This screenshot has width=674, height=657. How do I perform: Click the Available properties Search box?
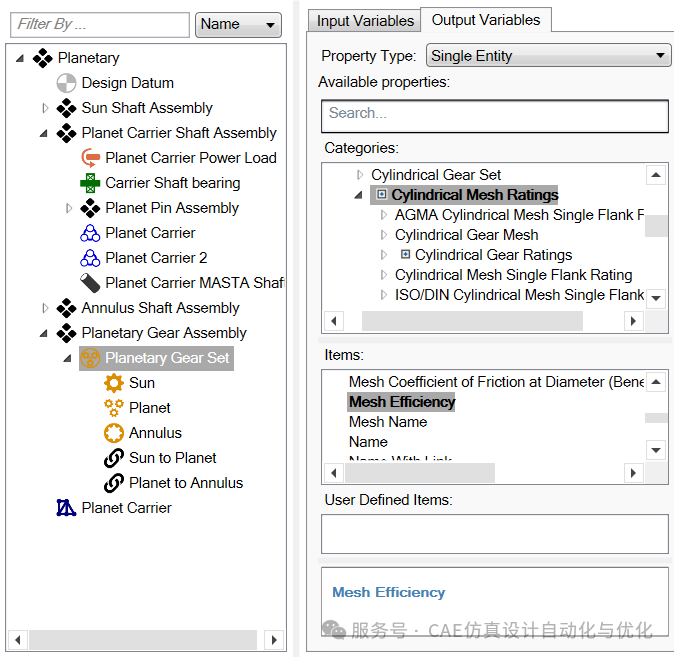pos(495,116)
